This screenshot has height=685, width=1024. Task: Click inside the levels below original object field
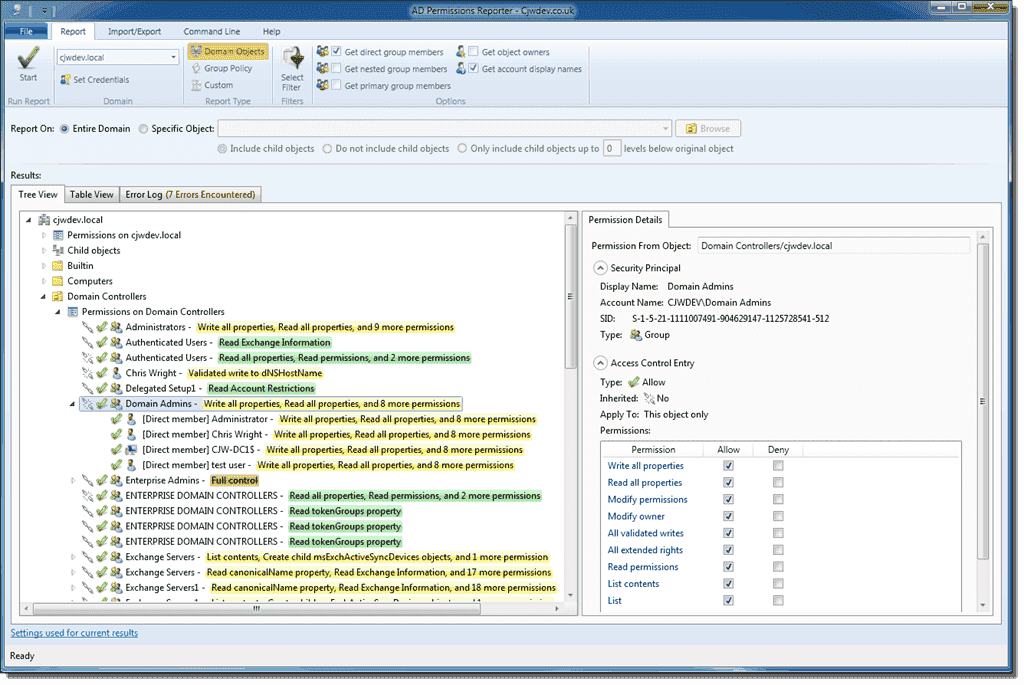tap(610, 148)
